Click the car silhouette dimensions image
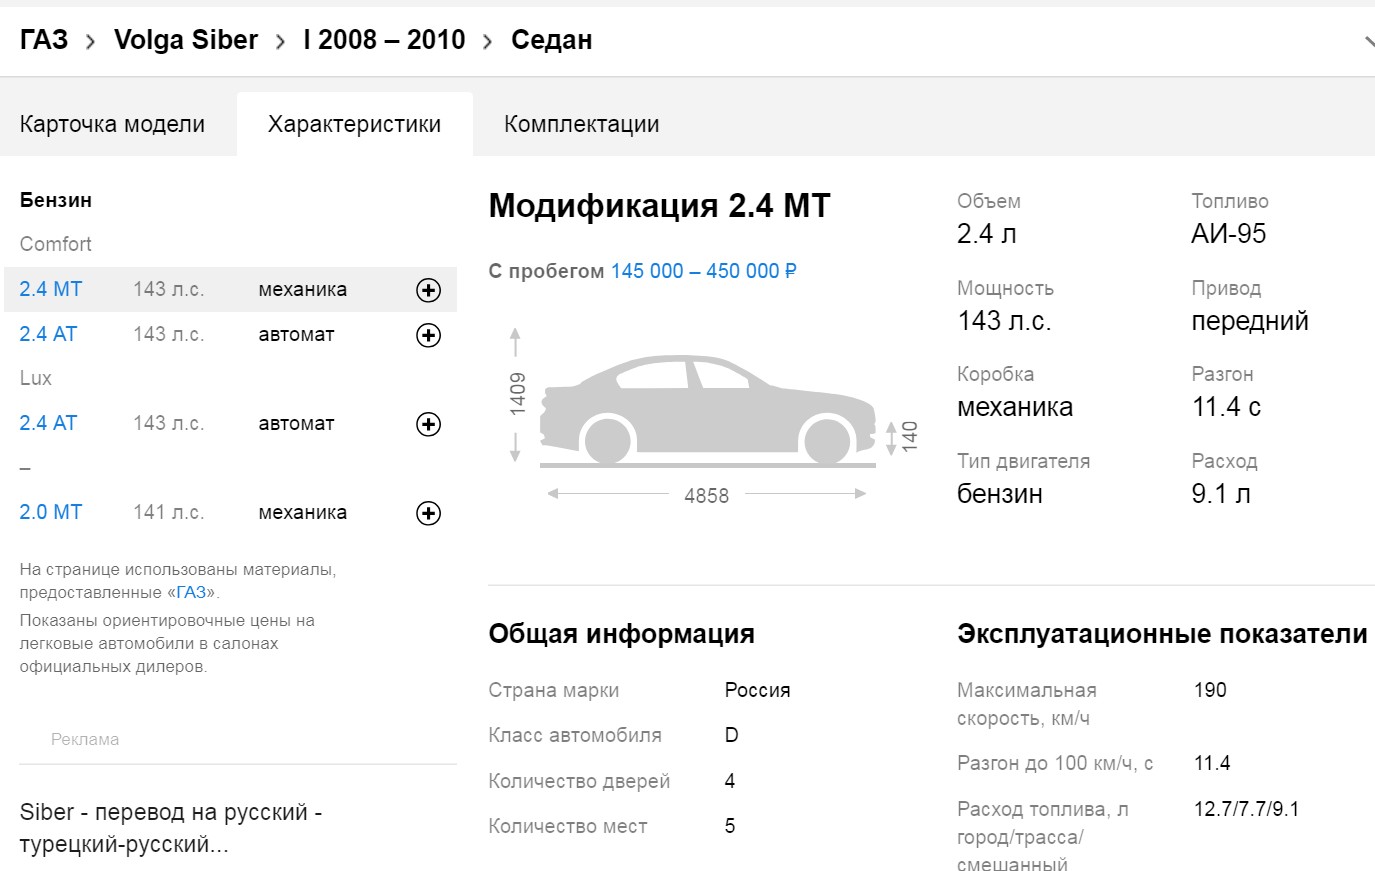The width and height of the screenshot is (1375, 871). 707,410
